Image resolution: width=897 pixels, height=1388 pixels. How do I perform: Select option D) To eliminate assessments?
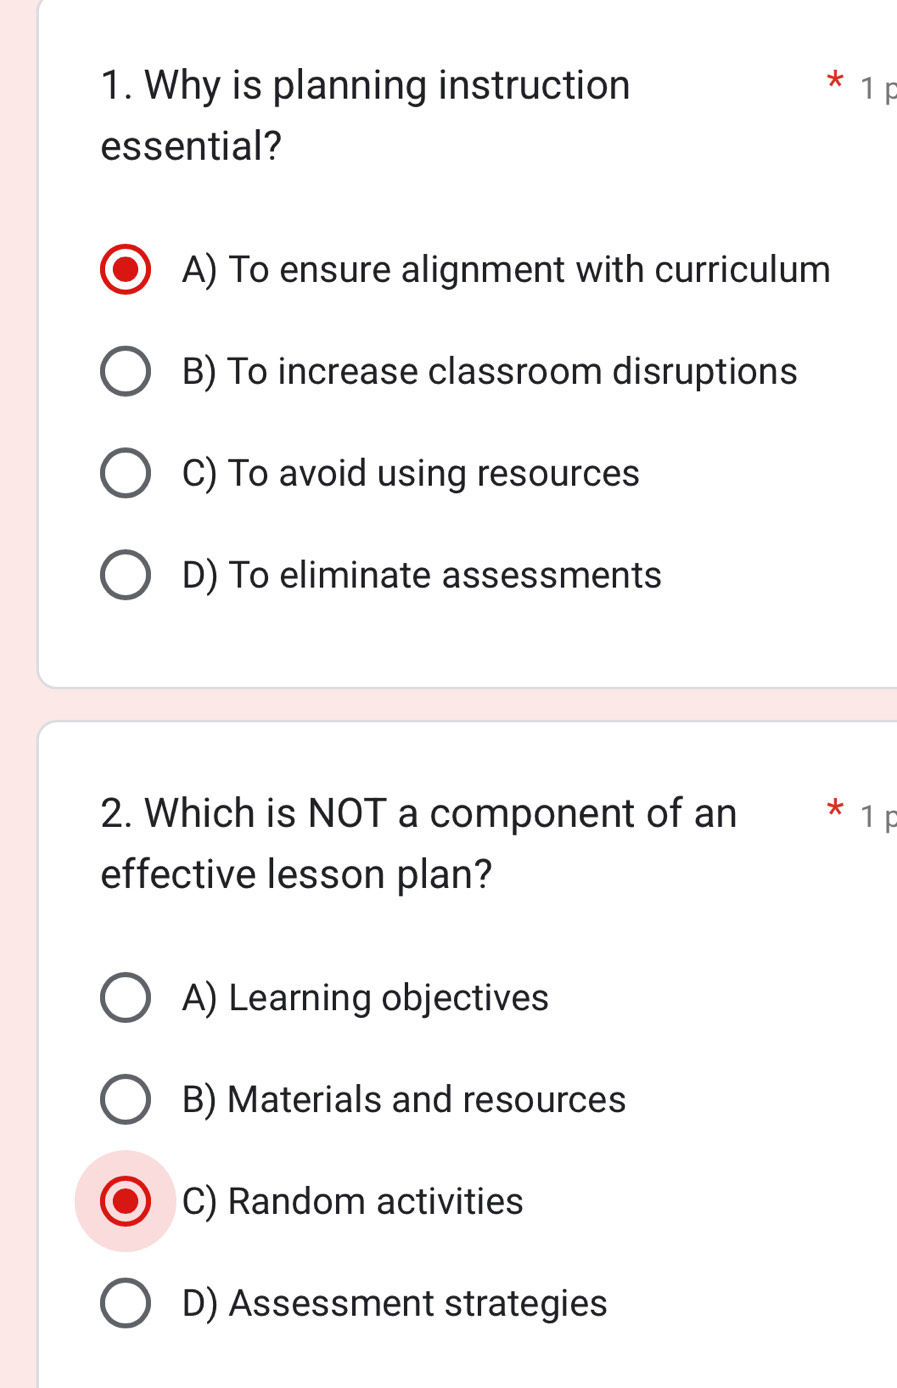point(124,574)
